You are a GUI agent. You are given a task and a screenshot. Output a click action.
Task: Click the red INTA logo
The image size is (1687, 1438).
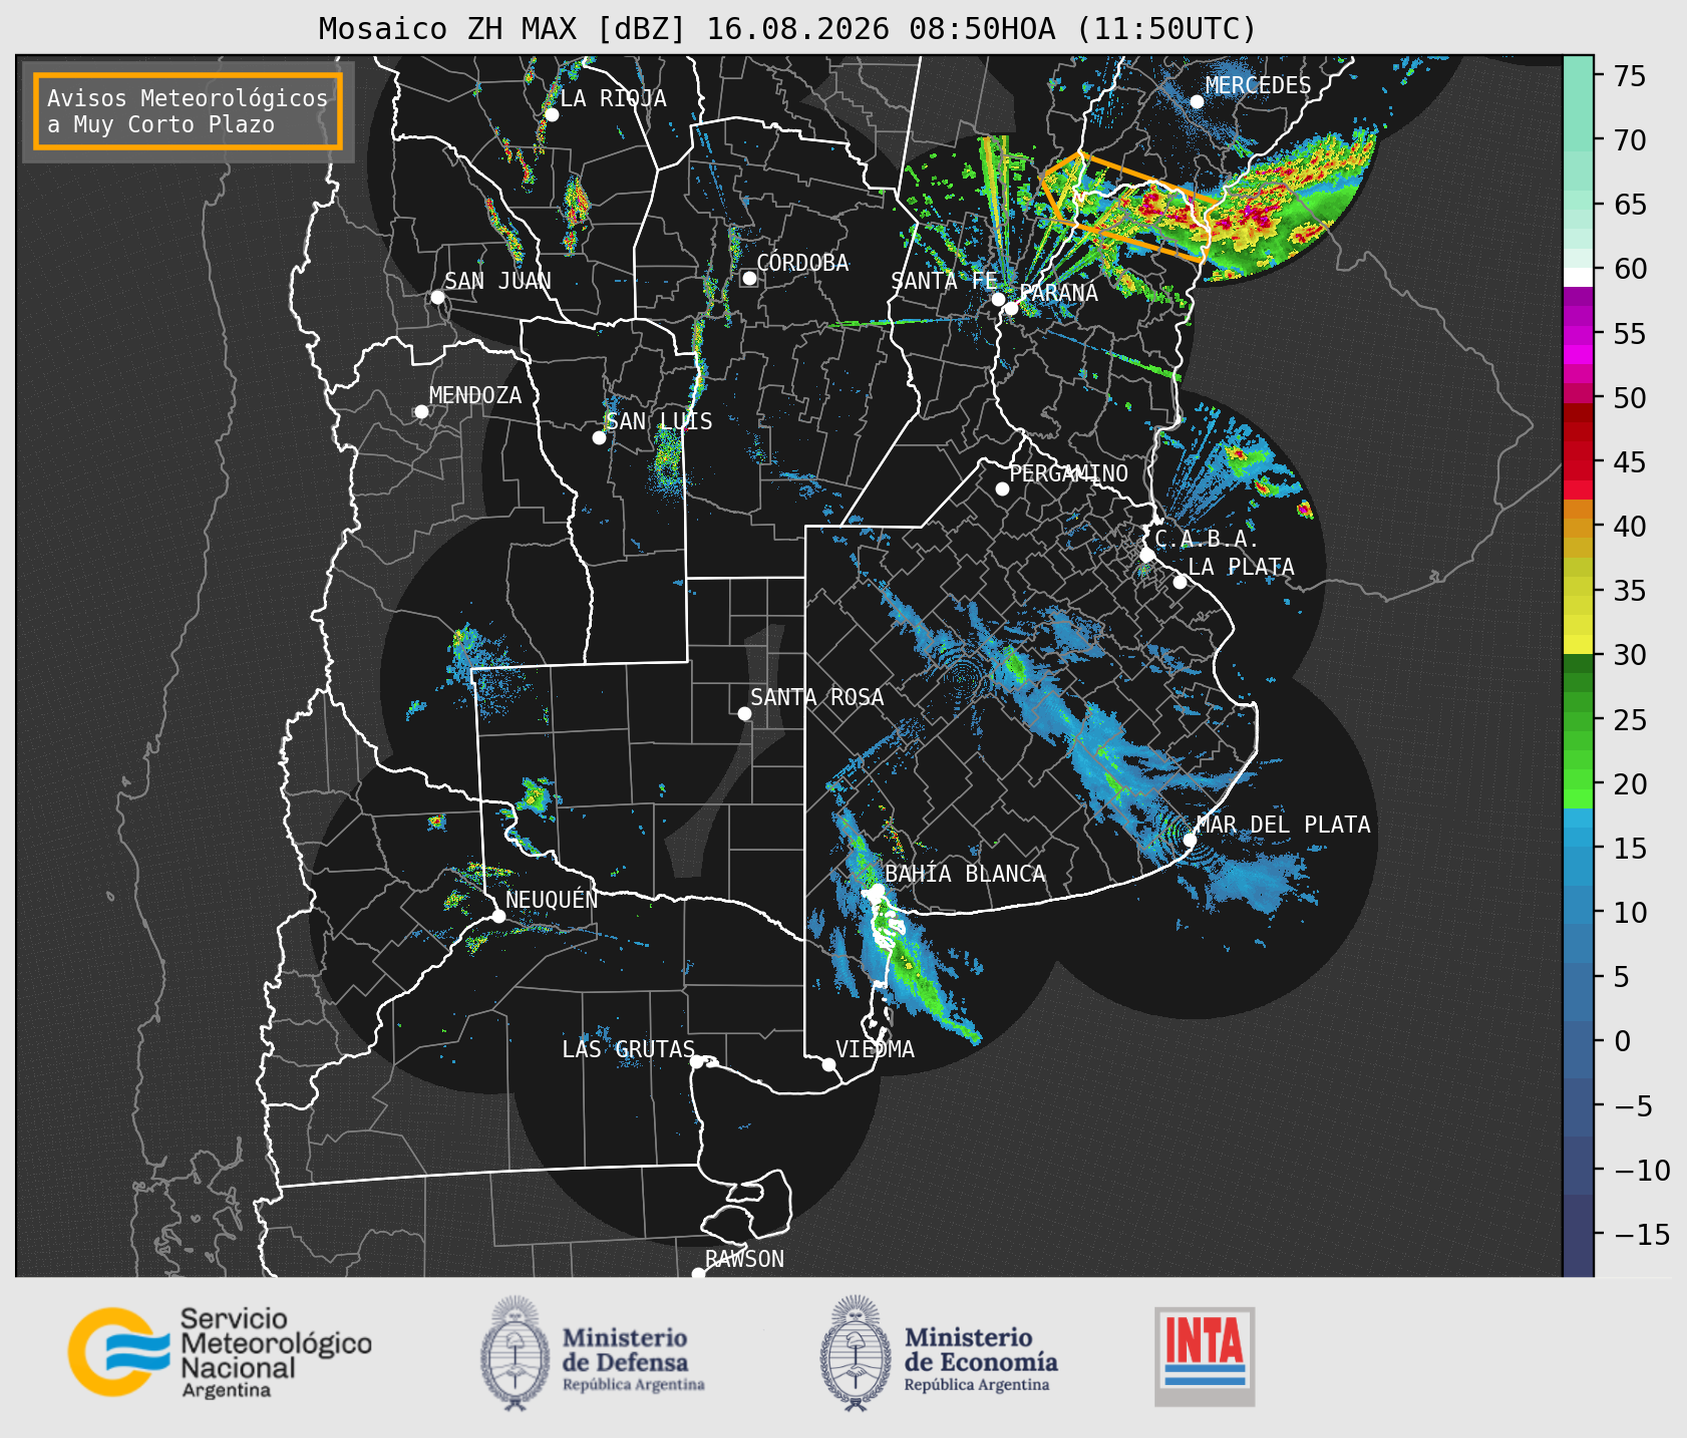[x=1204, y=1356]
